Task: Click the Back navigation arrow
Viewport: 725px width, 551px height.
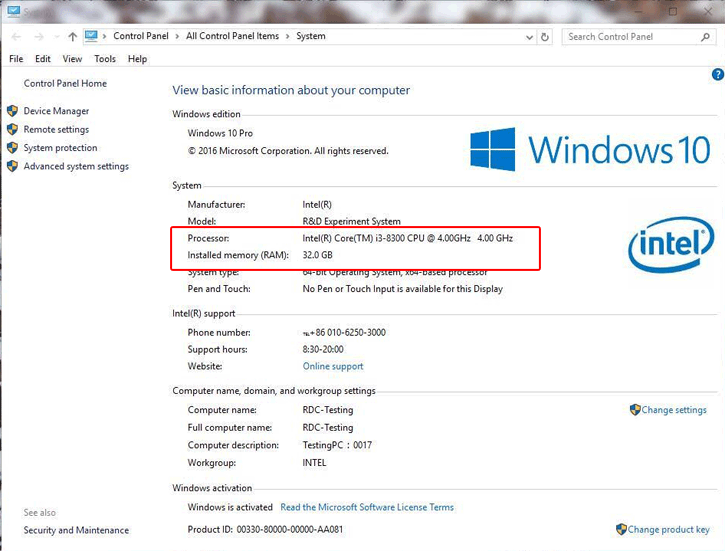Action: [x=16, y=37]
